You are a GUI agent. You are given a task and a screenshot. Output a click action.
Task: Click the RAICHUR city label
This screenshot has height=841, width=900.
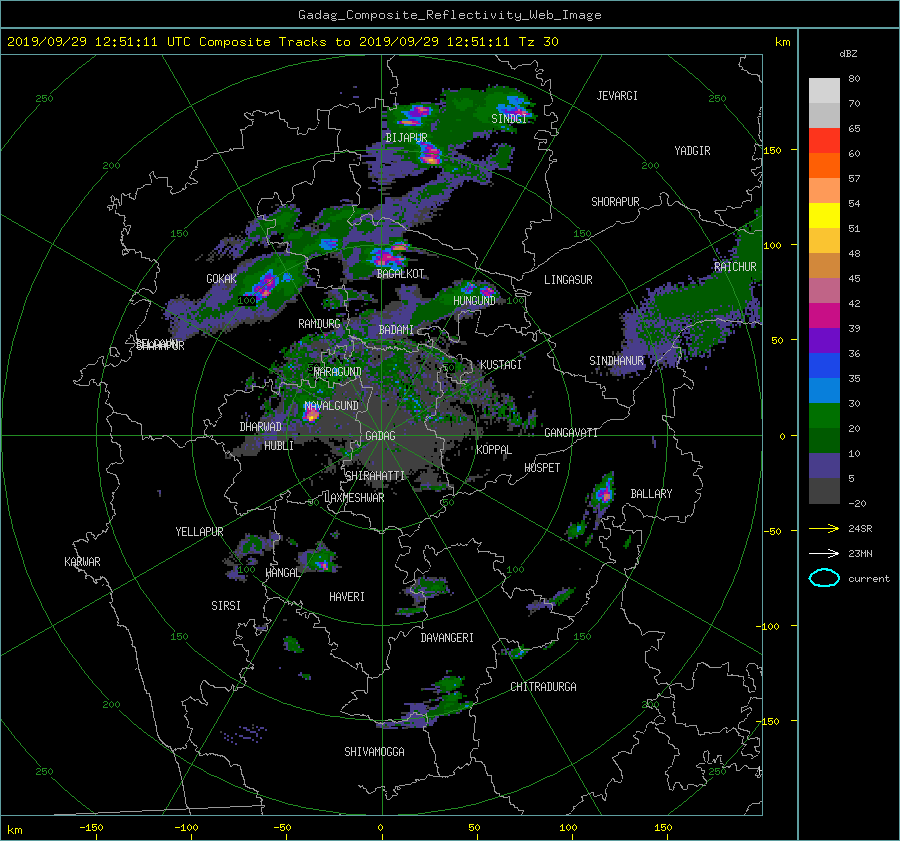click(x=735, y=267)
